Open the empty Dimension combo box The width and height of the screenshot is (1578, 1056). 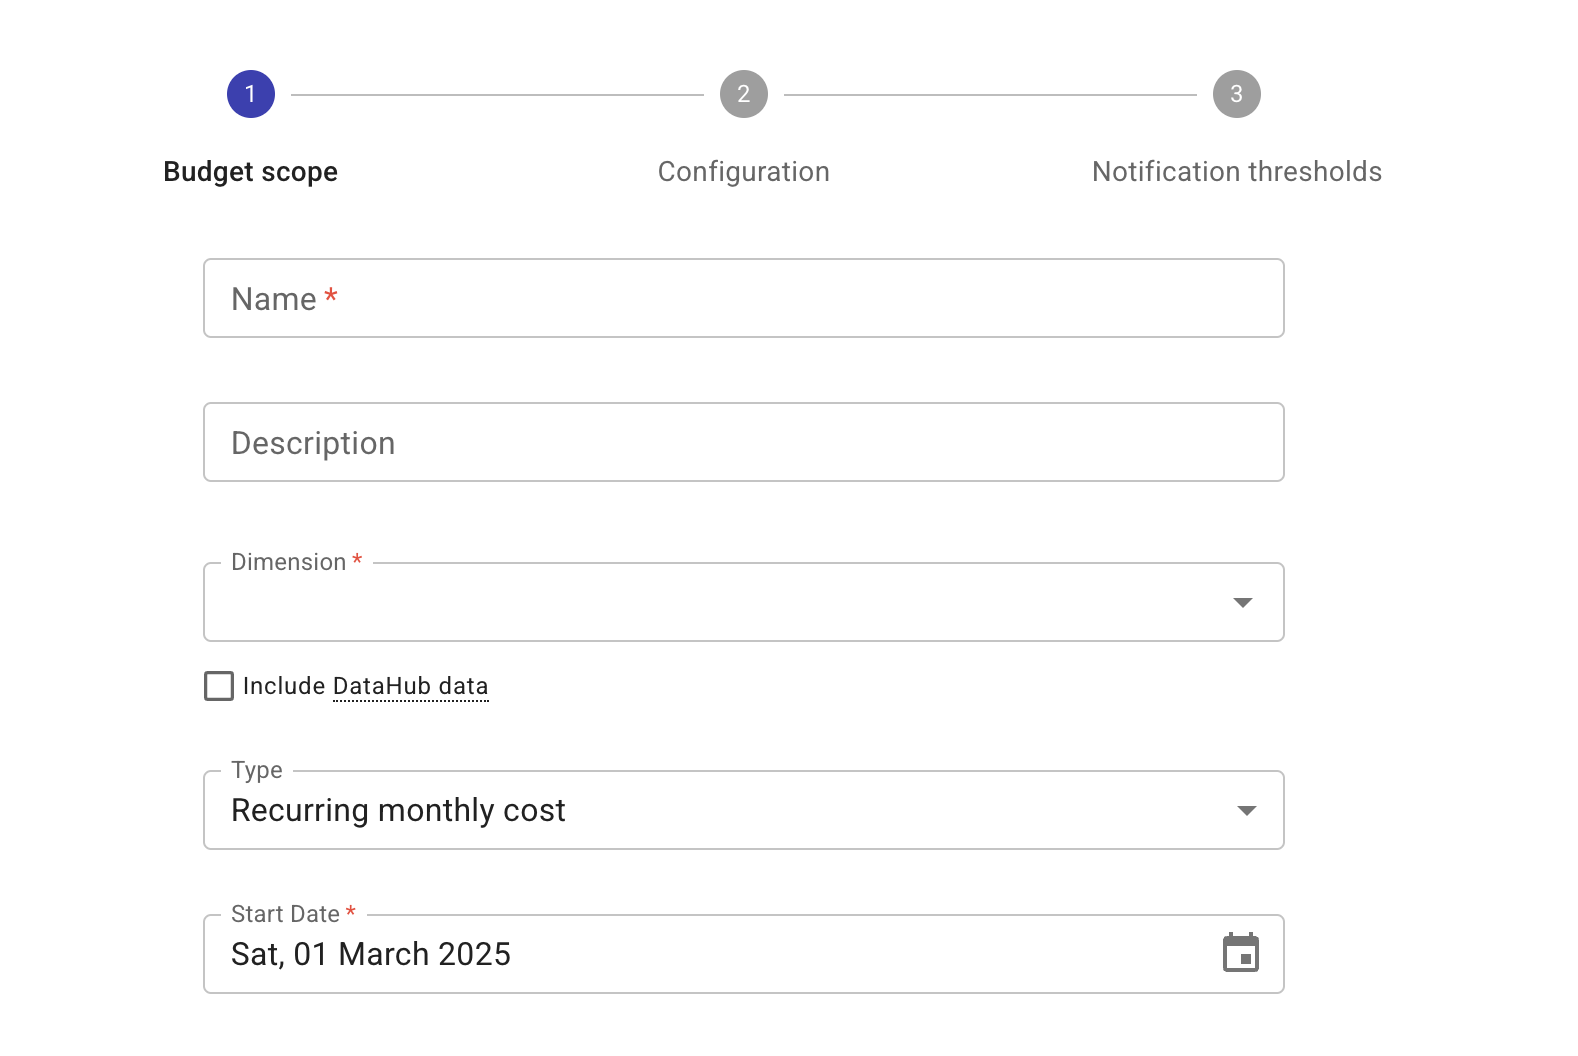pos(700,603)
